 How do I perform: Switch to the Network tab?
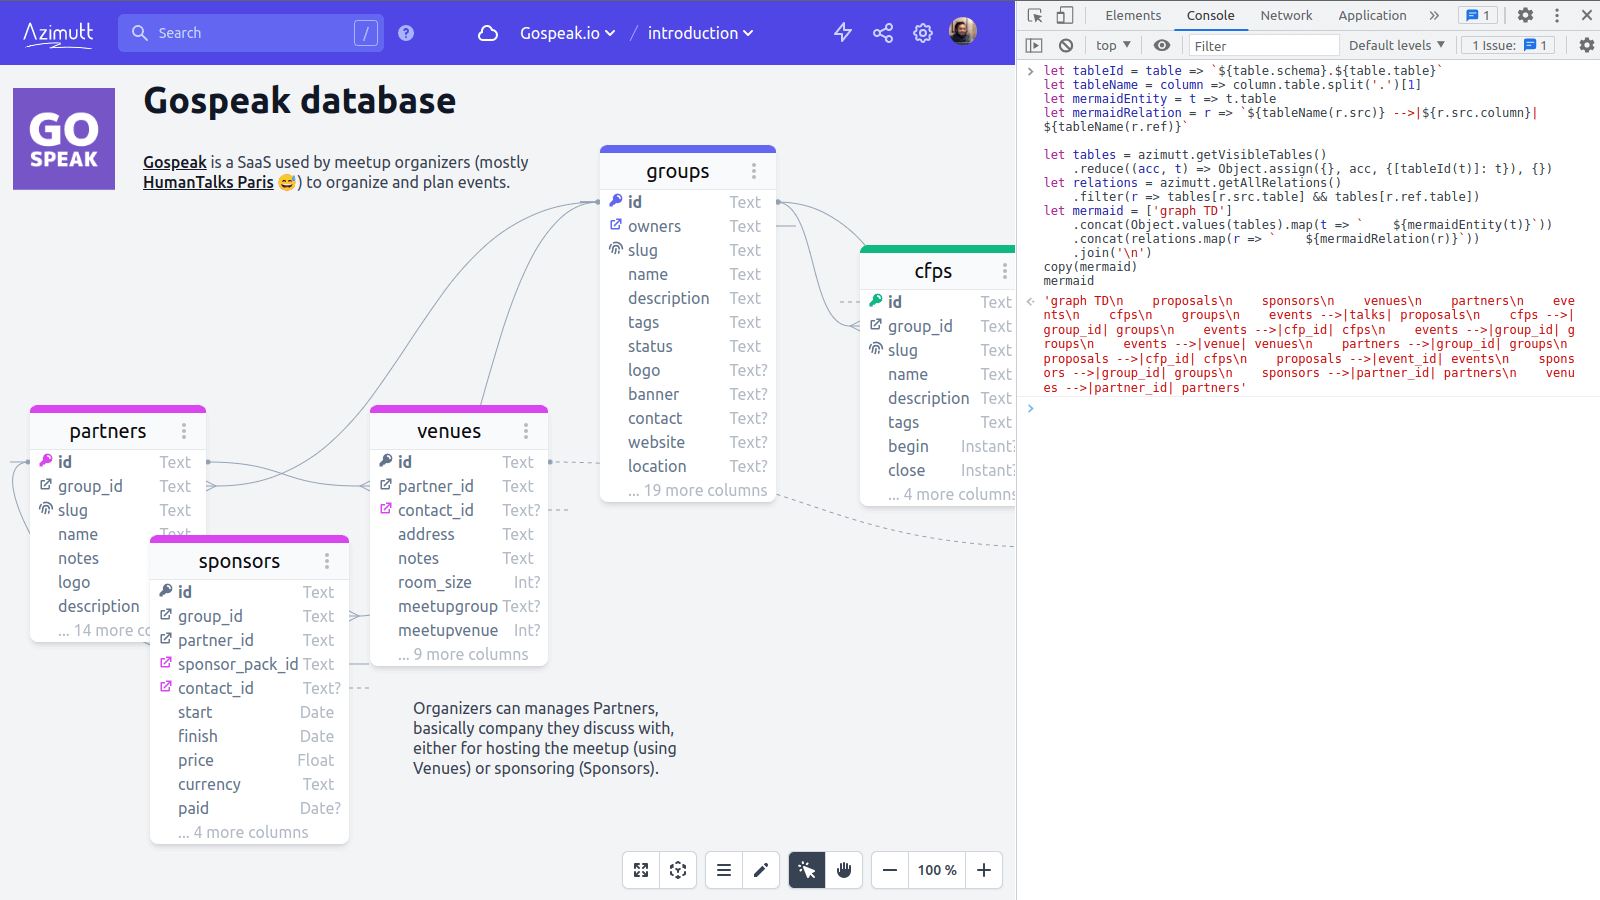(1286, 15)
